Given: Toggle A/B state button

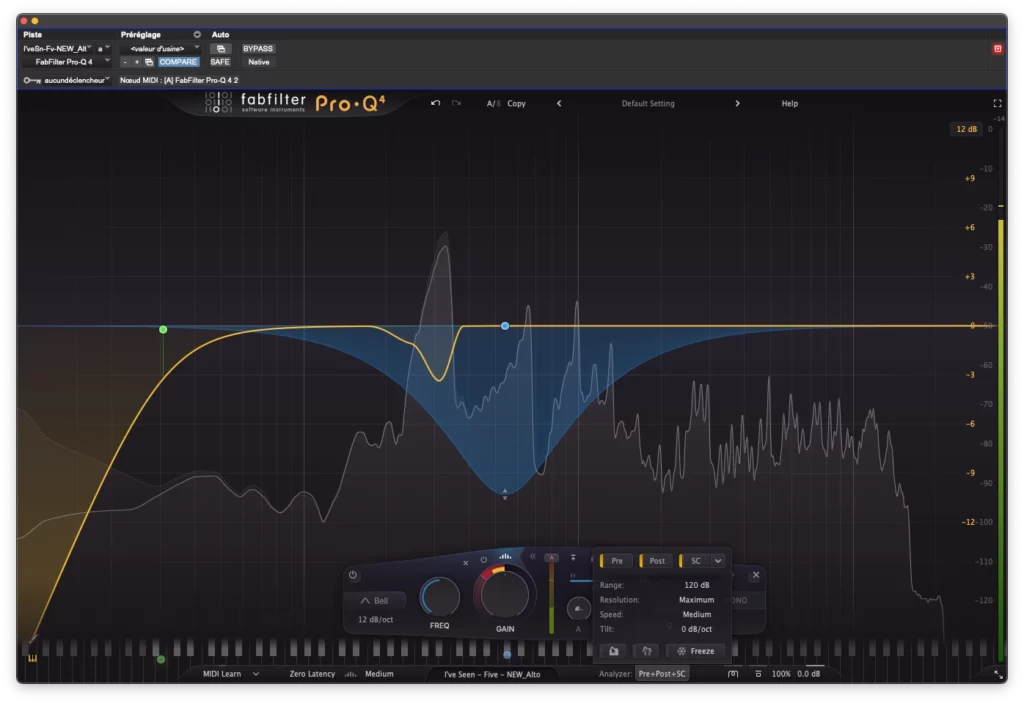Looking at the screenshot, I should (x=493, y=103).
